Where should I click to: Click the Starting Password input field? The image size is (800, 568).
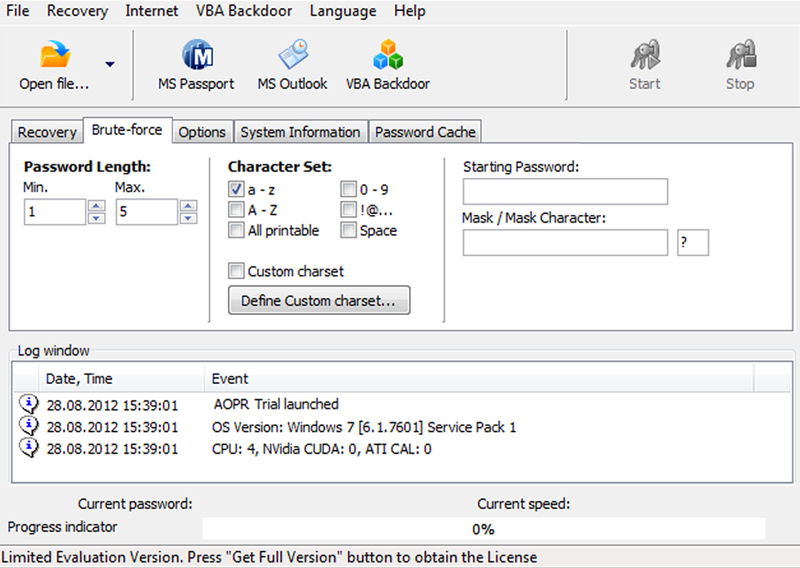click(x=565, y=191)
